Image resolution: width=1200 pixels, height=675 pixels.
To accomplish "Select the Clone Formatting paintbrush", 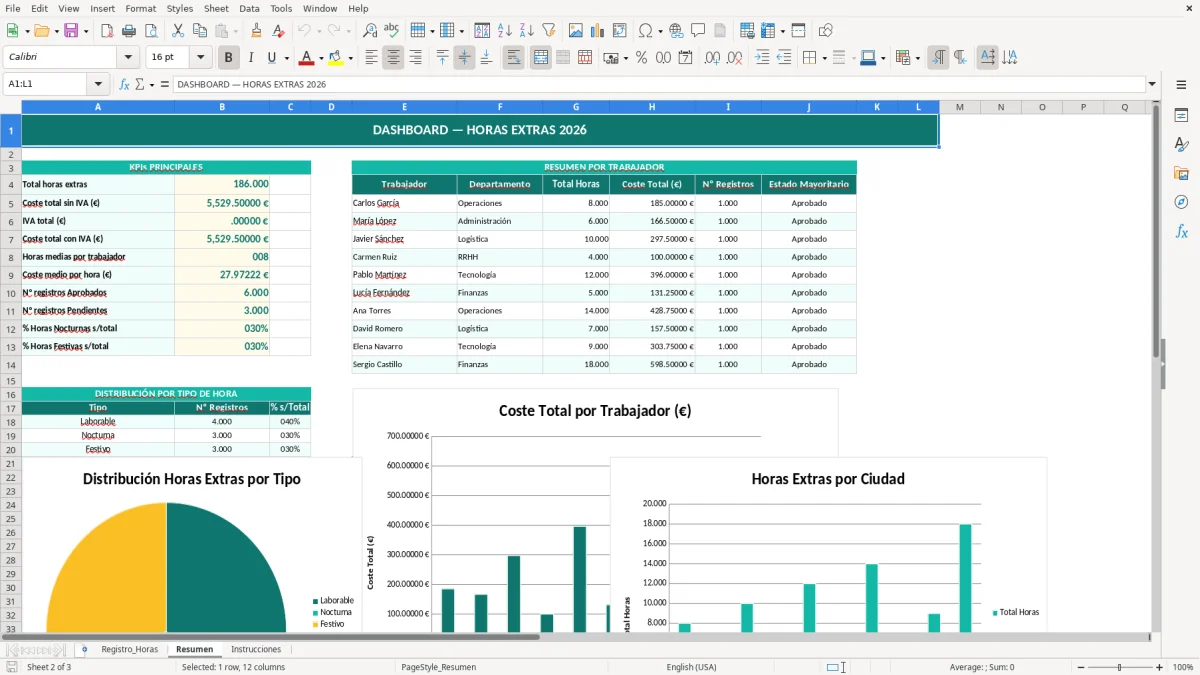I will tap(257, 31).
